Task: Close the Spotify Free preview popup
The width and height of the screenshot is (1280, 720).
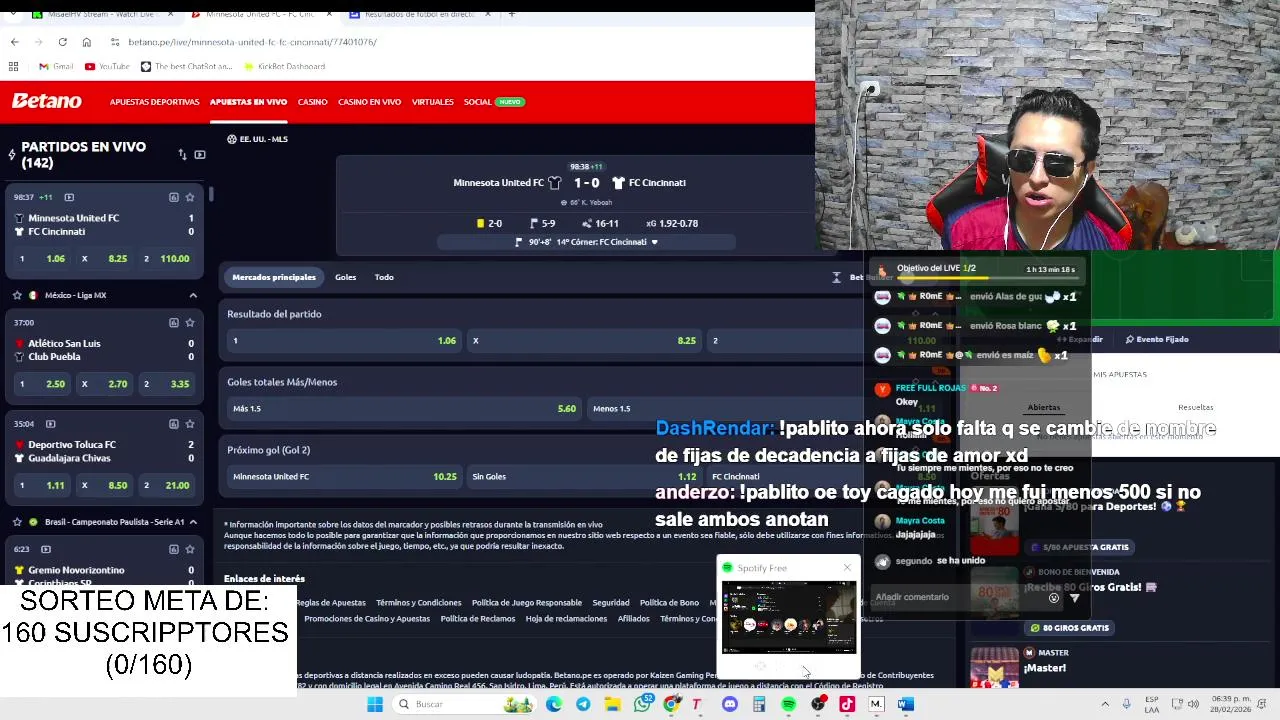Action: 847,568
